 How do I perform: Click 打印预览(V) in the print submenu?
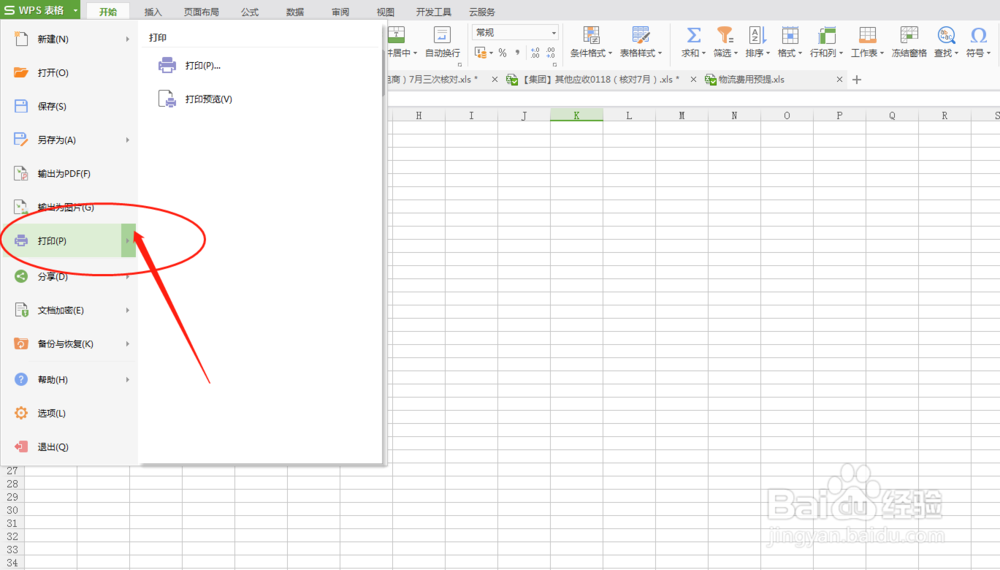(x=195, y=99)
